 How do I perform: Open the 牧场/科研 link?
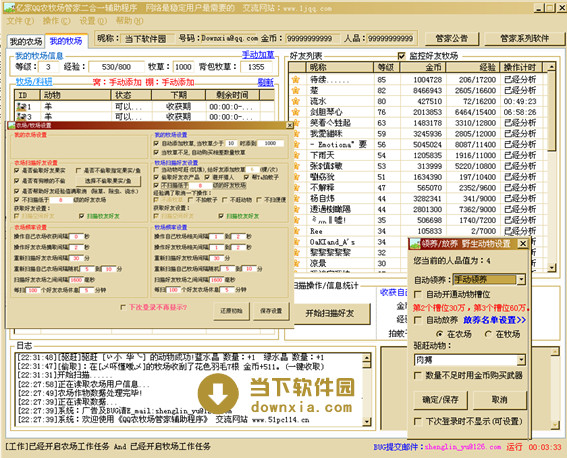click(x=34, y=82)
